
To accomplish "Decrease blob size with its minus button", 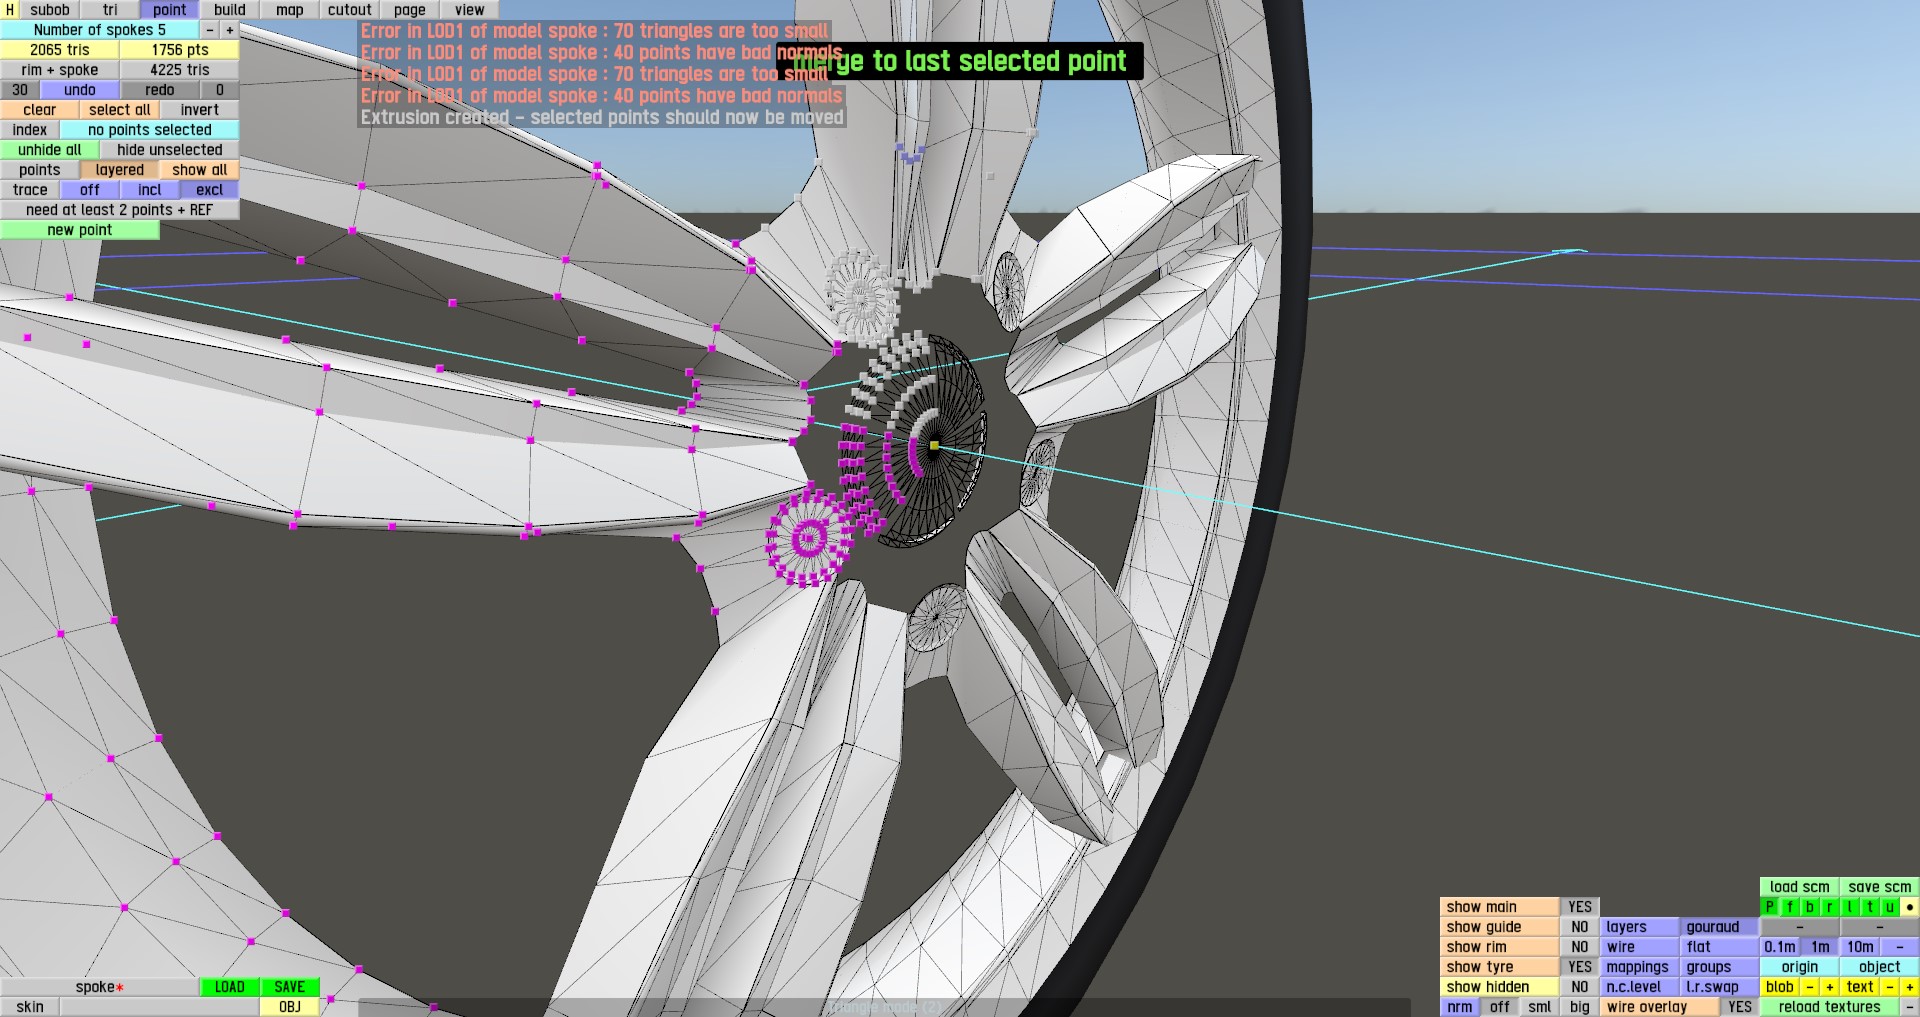I will 1810,987.
